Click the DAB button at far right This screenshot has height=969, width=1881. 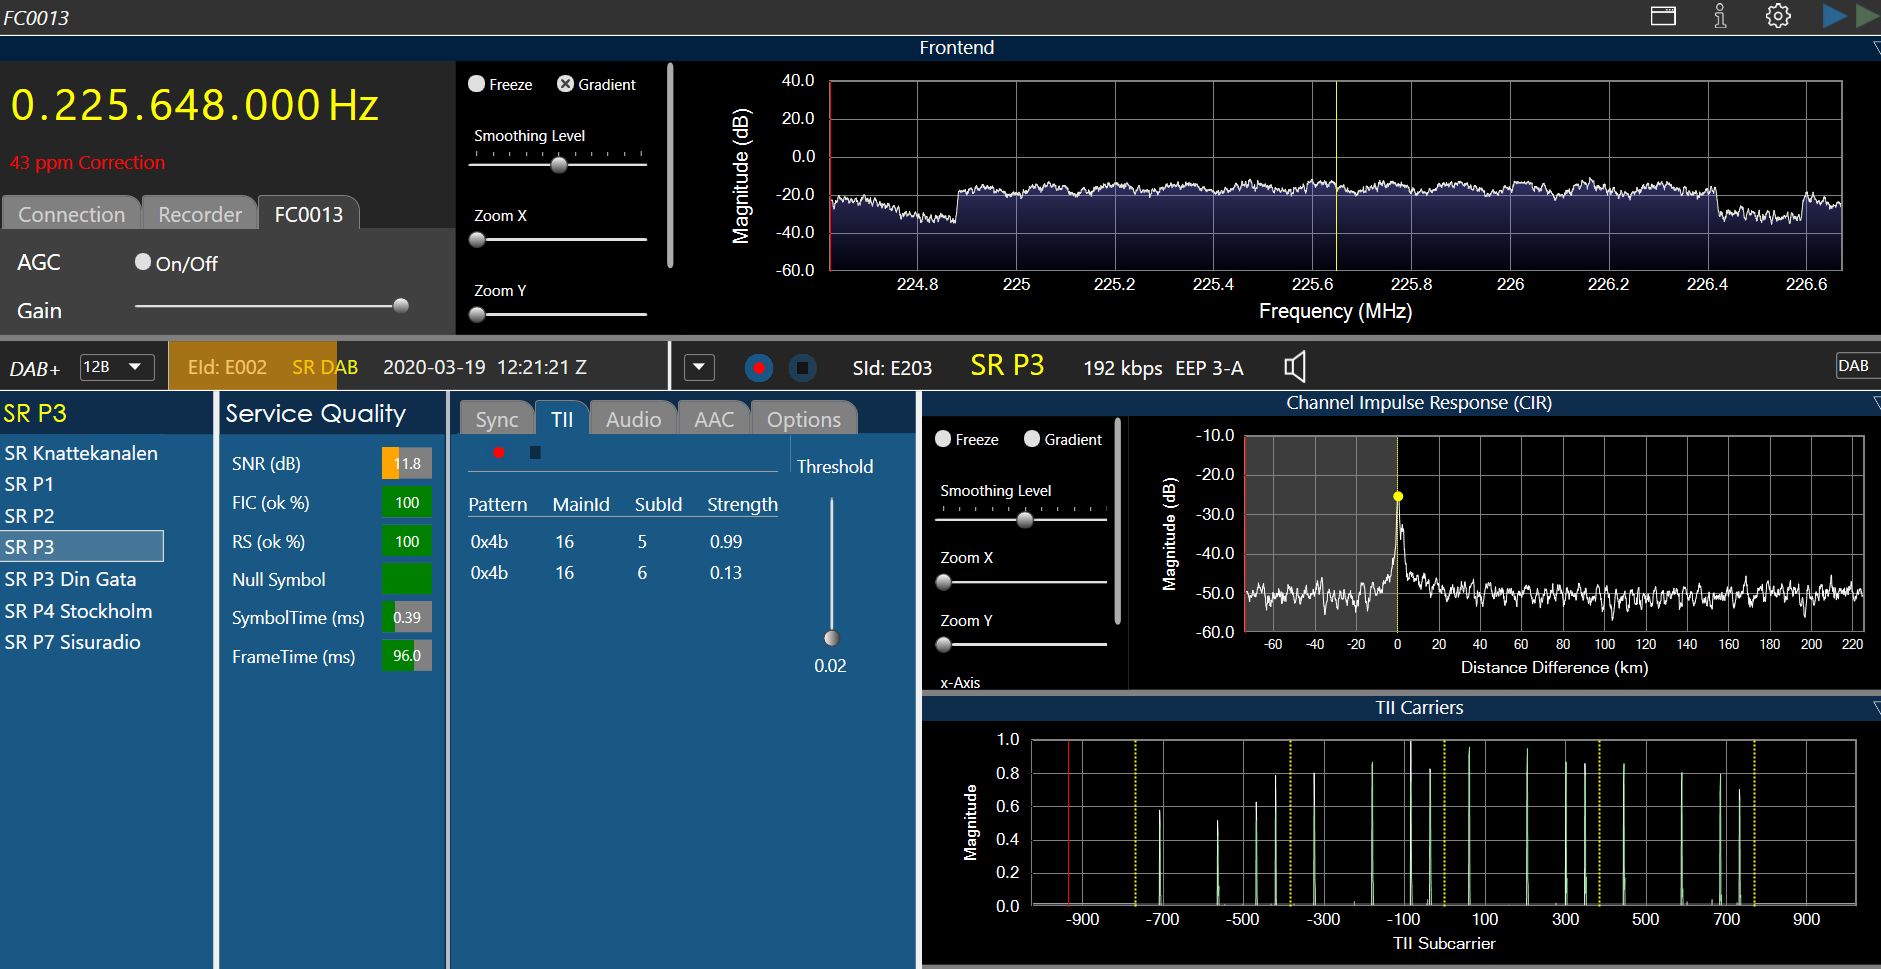point(1854,366)
